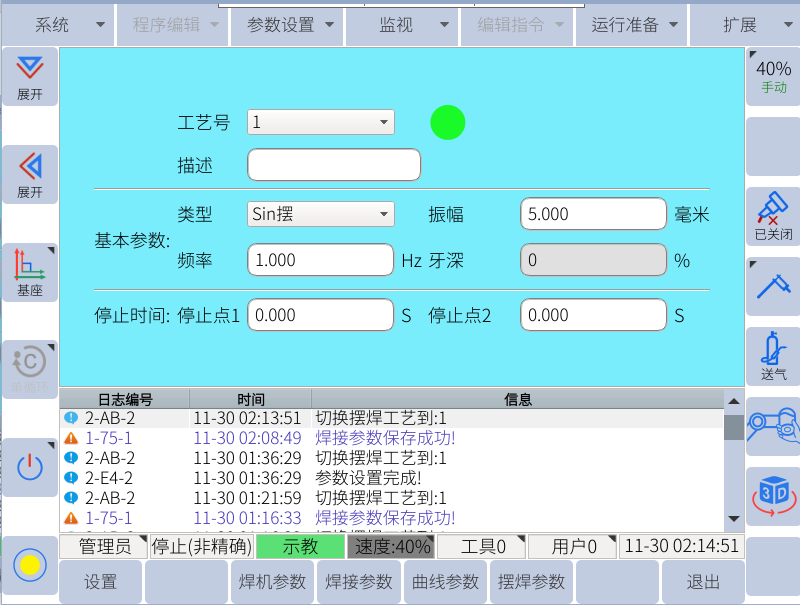Expand the 类型 Sin摆 dropdown

tap(321, 213)
